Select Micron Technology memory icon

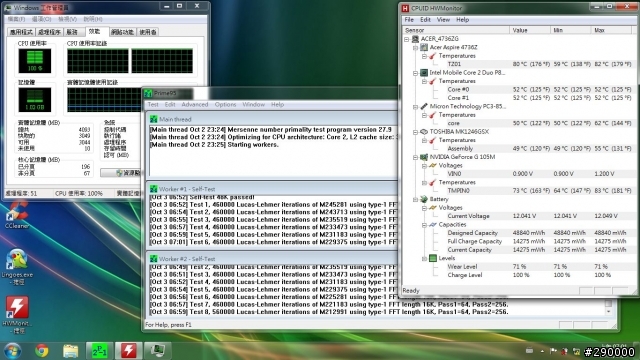point(424,106)
